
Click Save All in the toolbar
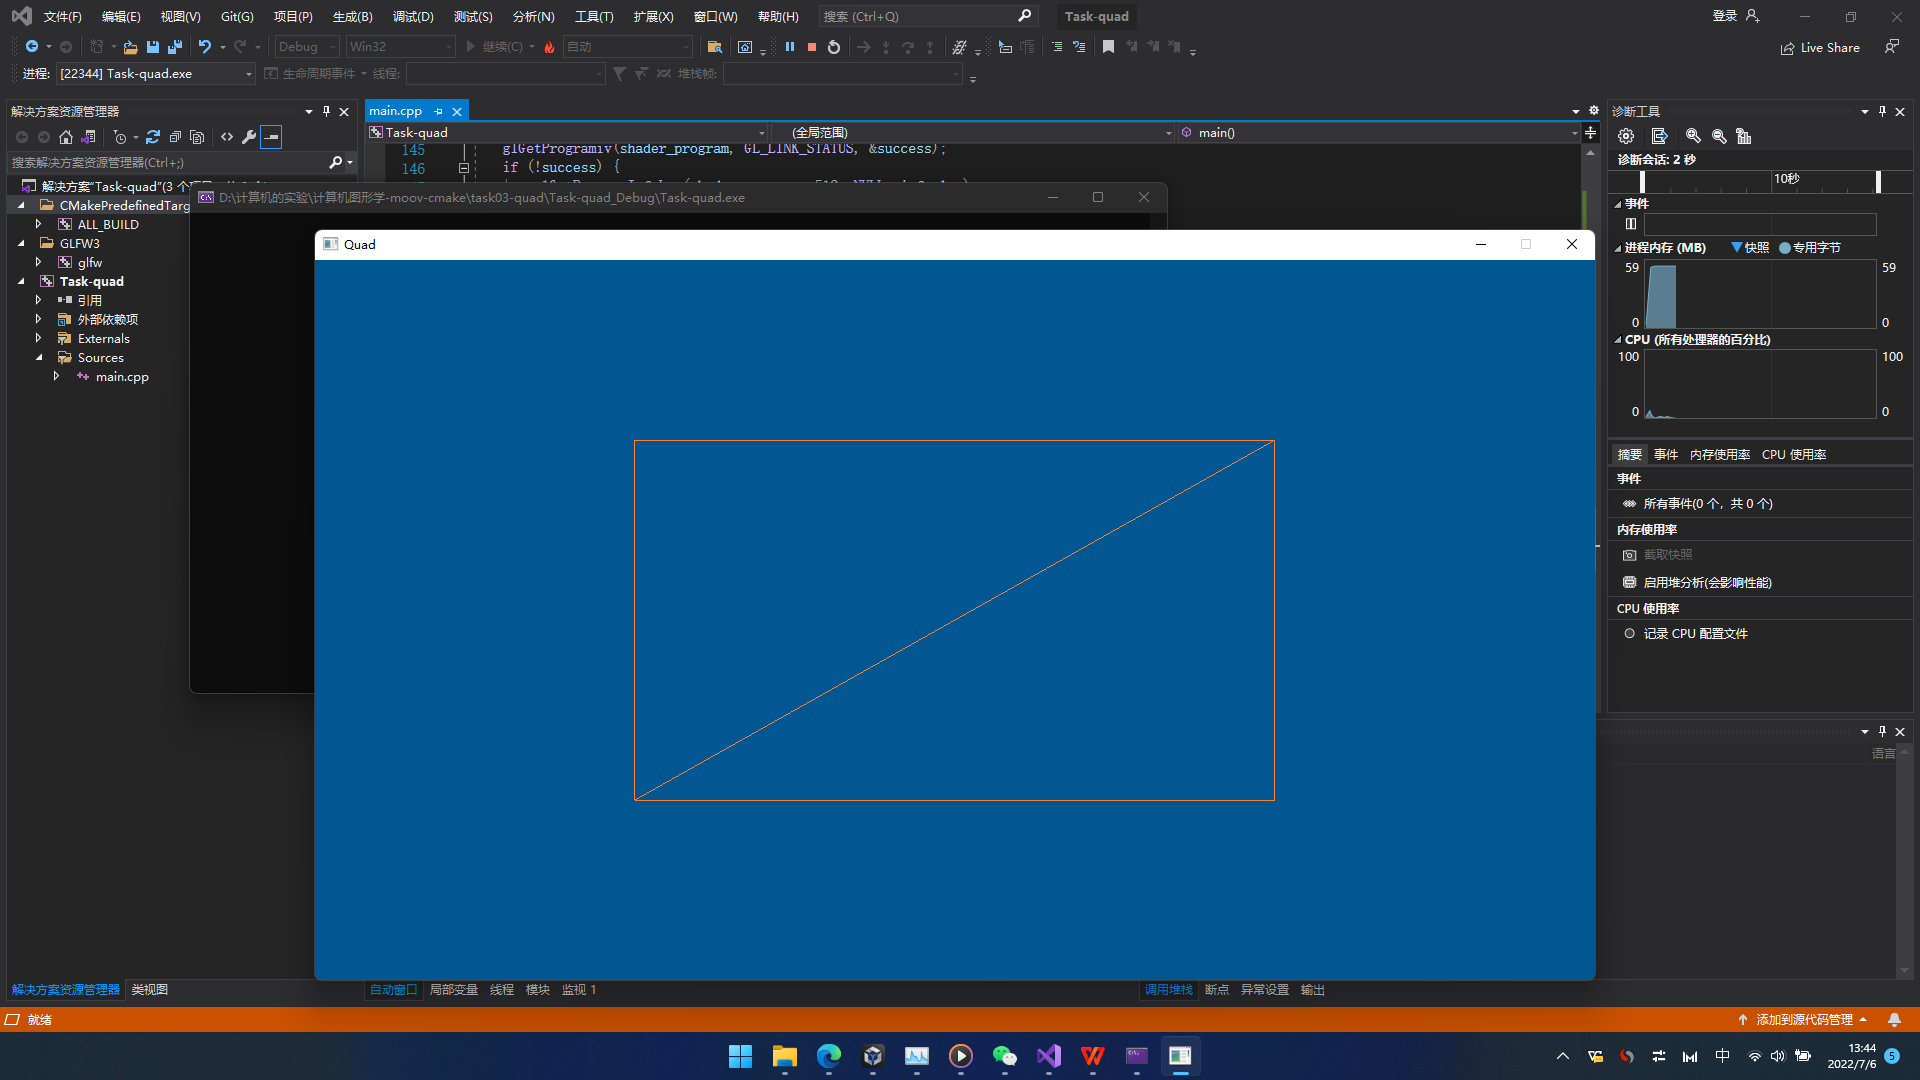coord(175,47)
